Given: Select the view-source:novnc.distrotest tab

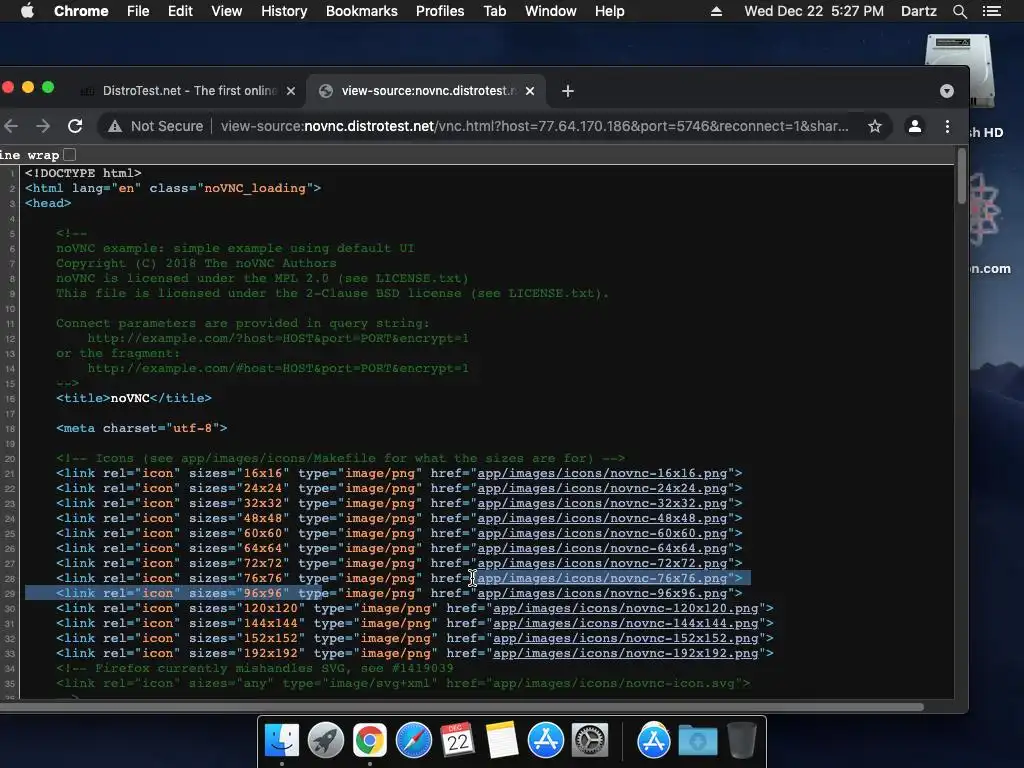Looking at the screenshot, I should coord(428,91).
